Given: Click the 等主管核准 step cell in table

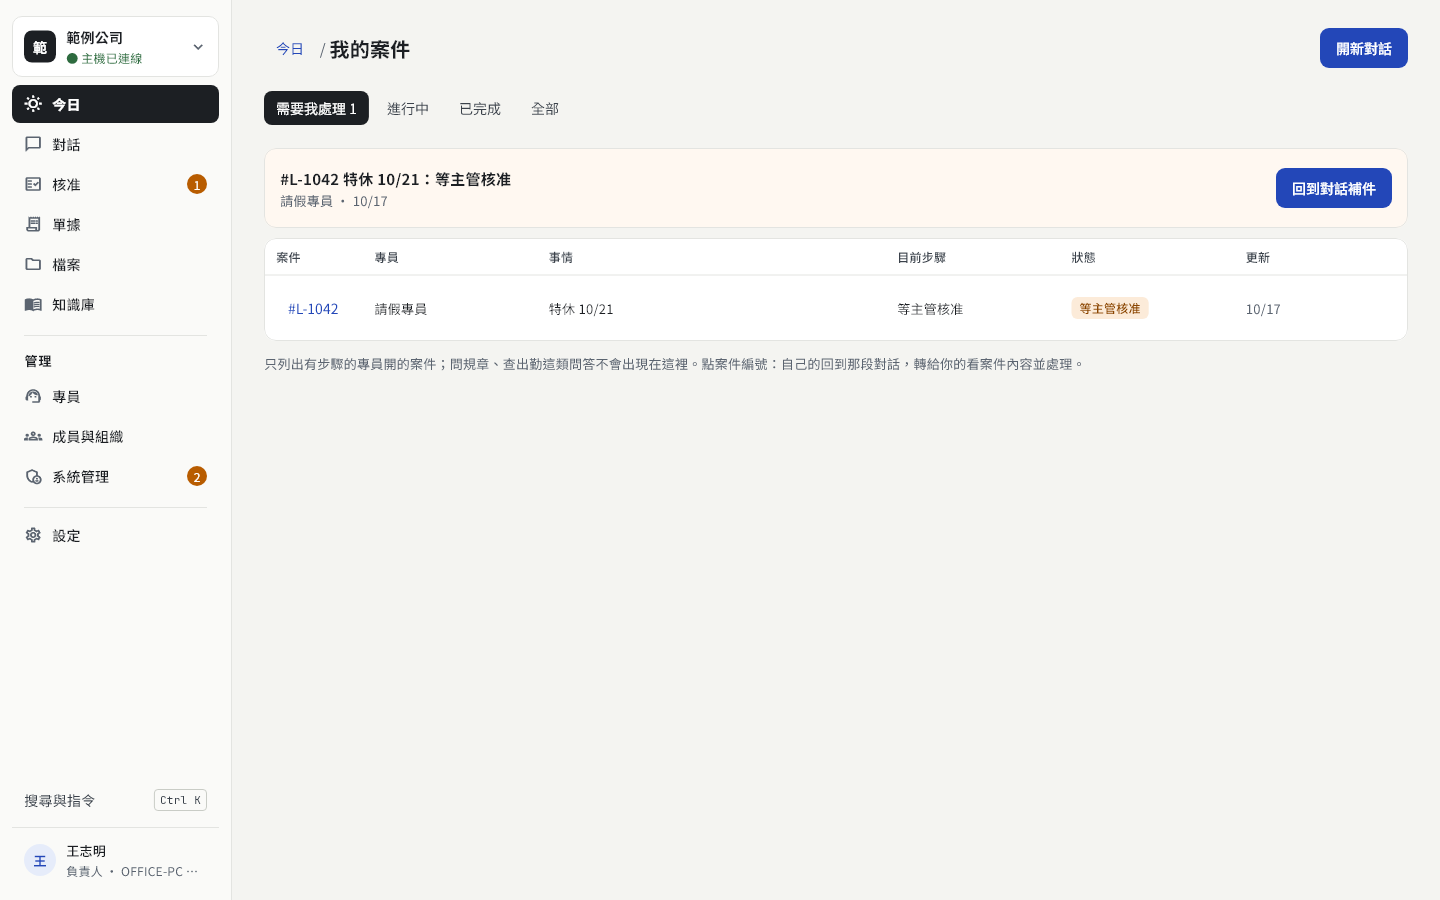Looking at the screenshot, I should (930, 309).
